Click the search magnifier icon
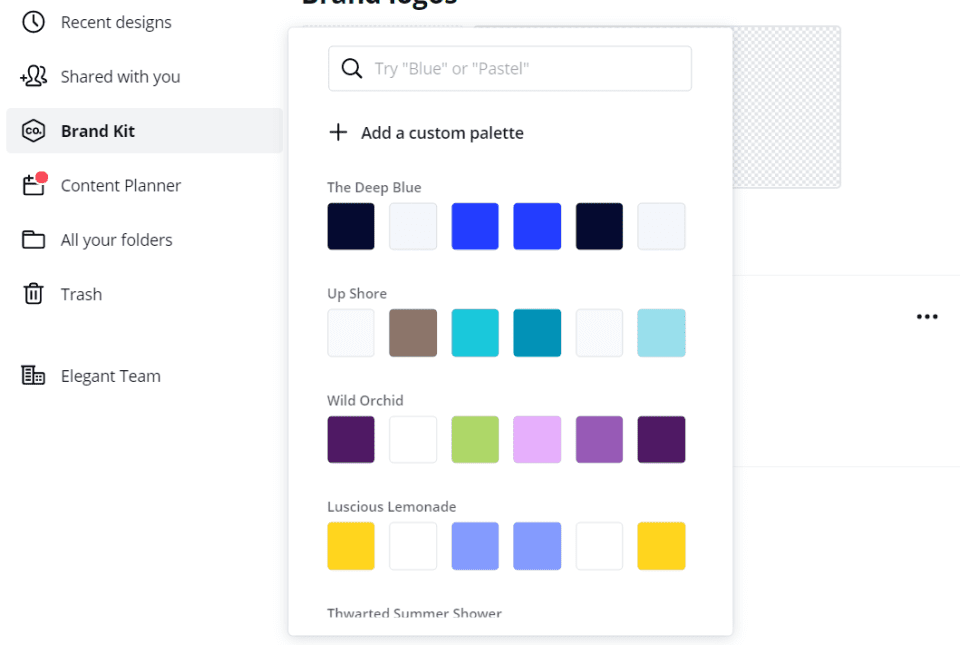Image resolution: width=960 pixels, height=645 pixels. (x=350, y=68)
